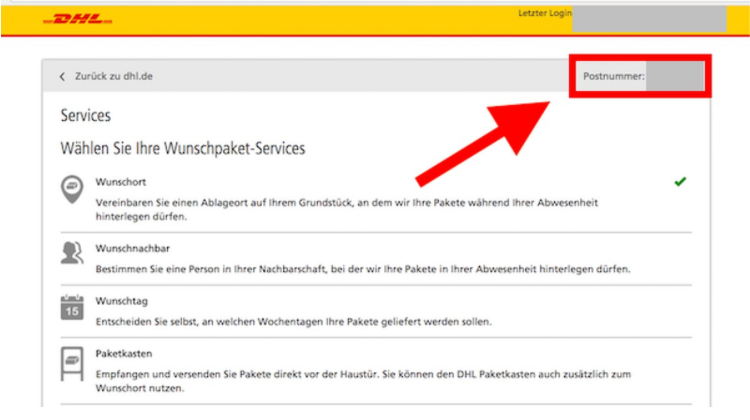
Task: Click the description starting Entscheiden Sie selbst
Action: 293,321
